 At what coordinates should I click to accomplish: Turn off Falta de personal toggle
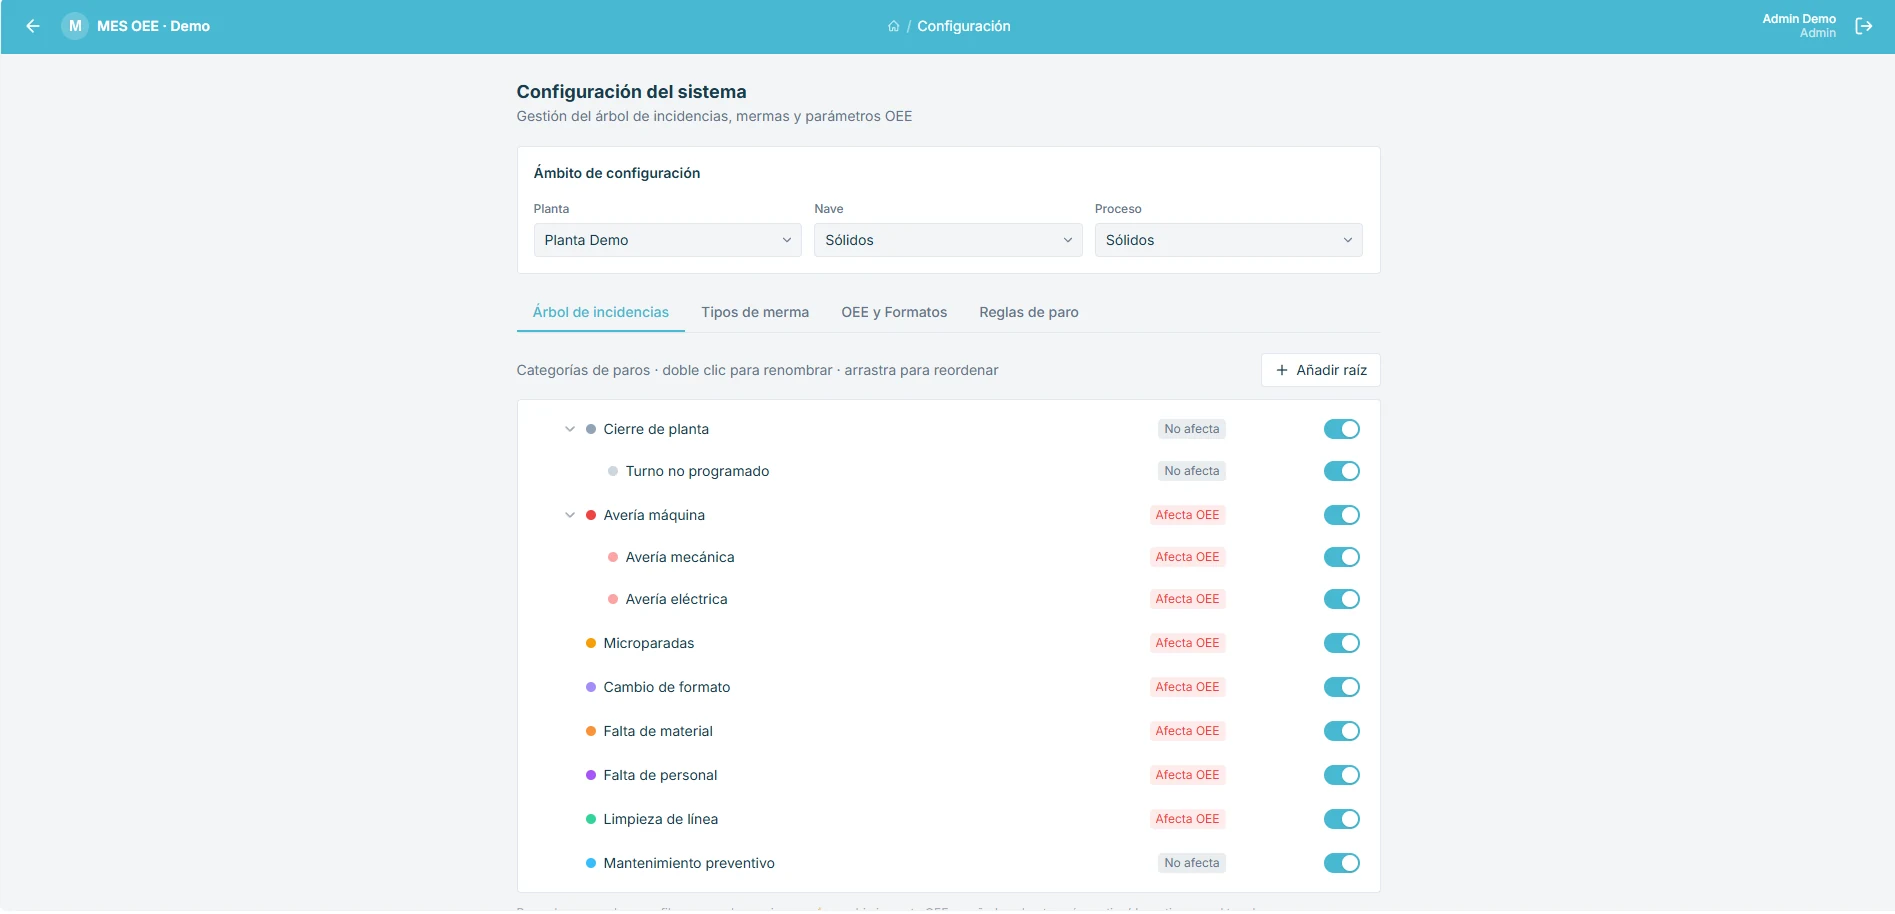[x=1342, y=775]
